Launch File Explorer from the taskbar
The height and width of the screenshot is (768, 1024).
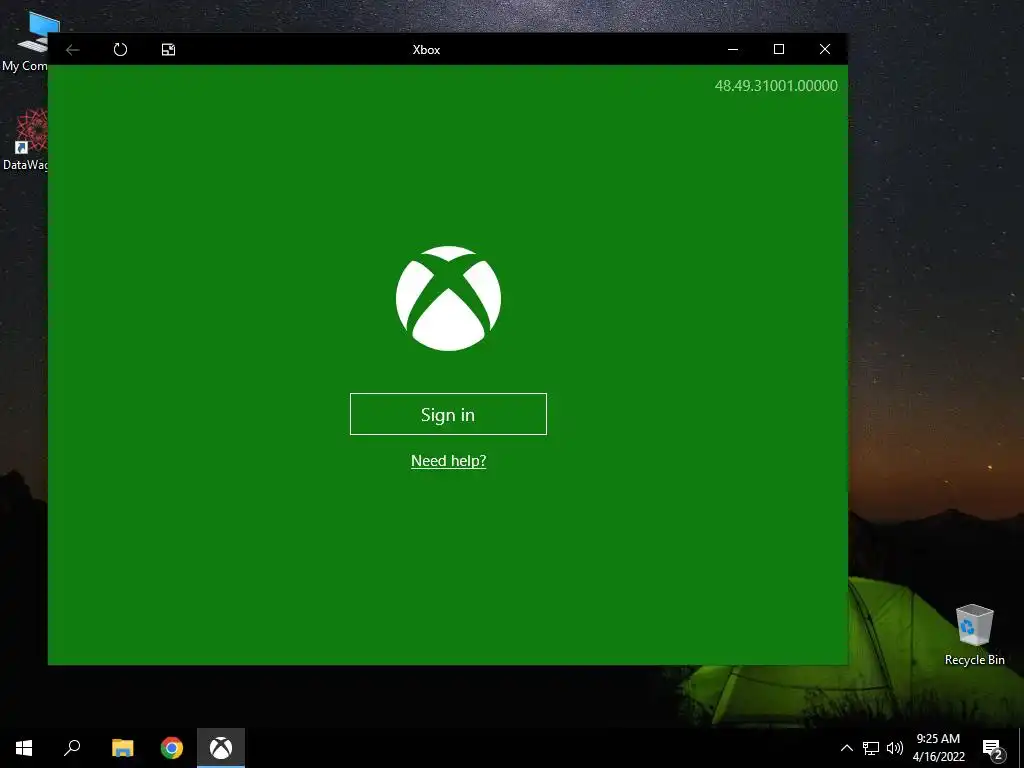tap(122, 748)
